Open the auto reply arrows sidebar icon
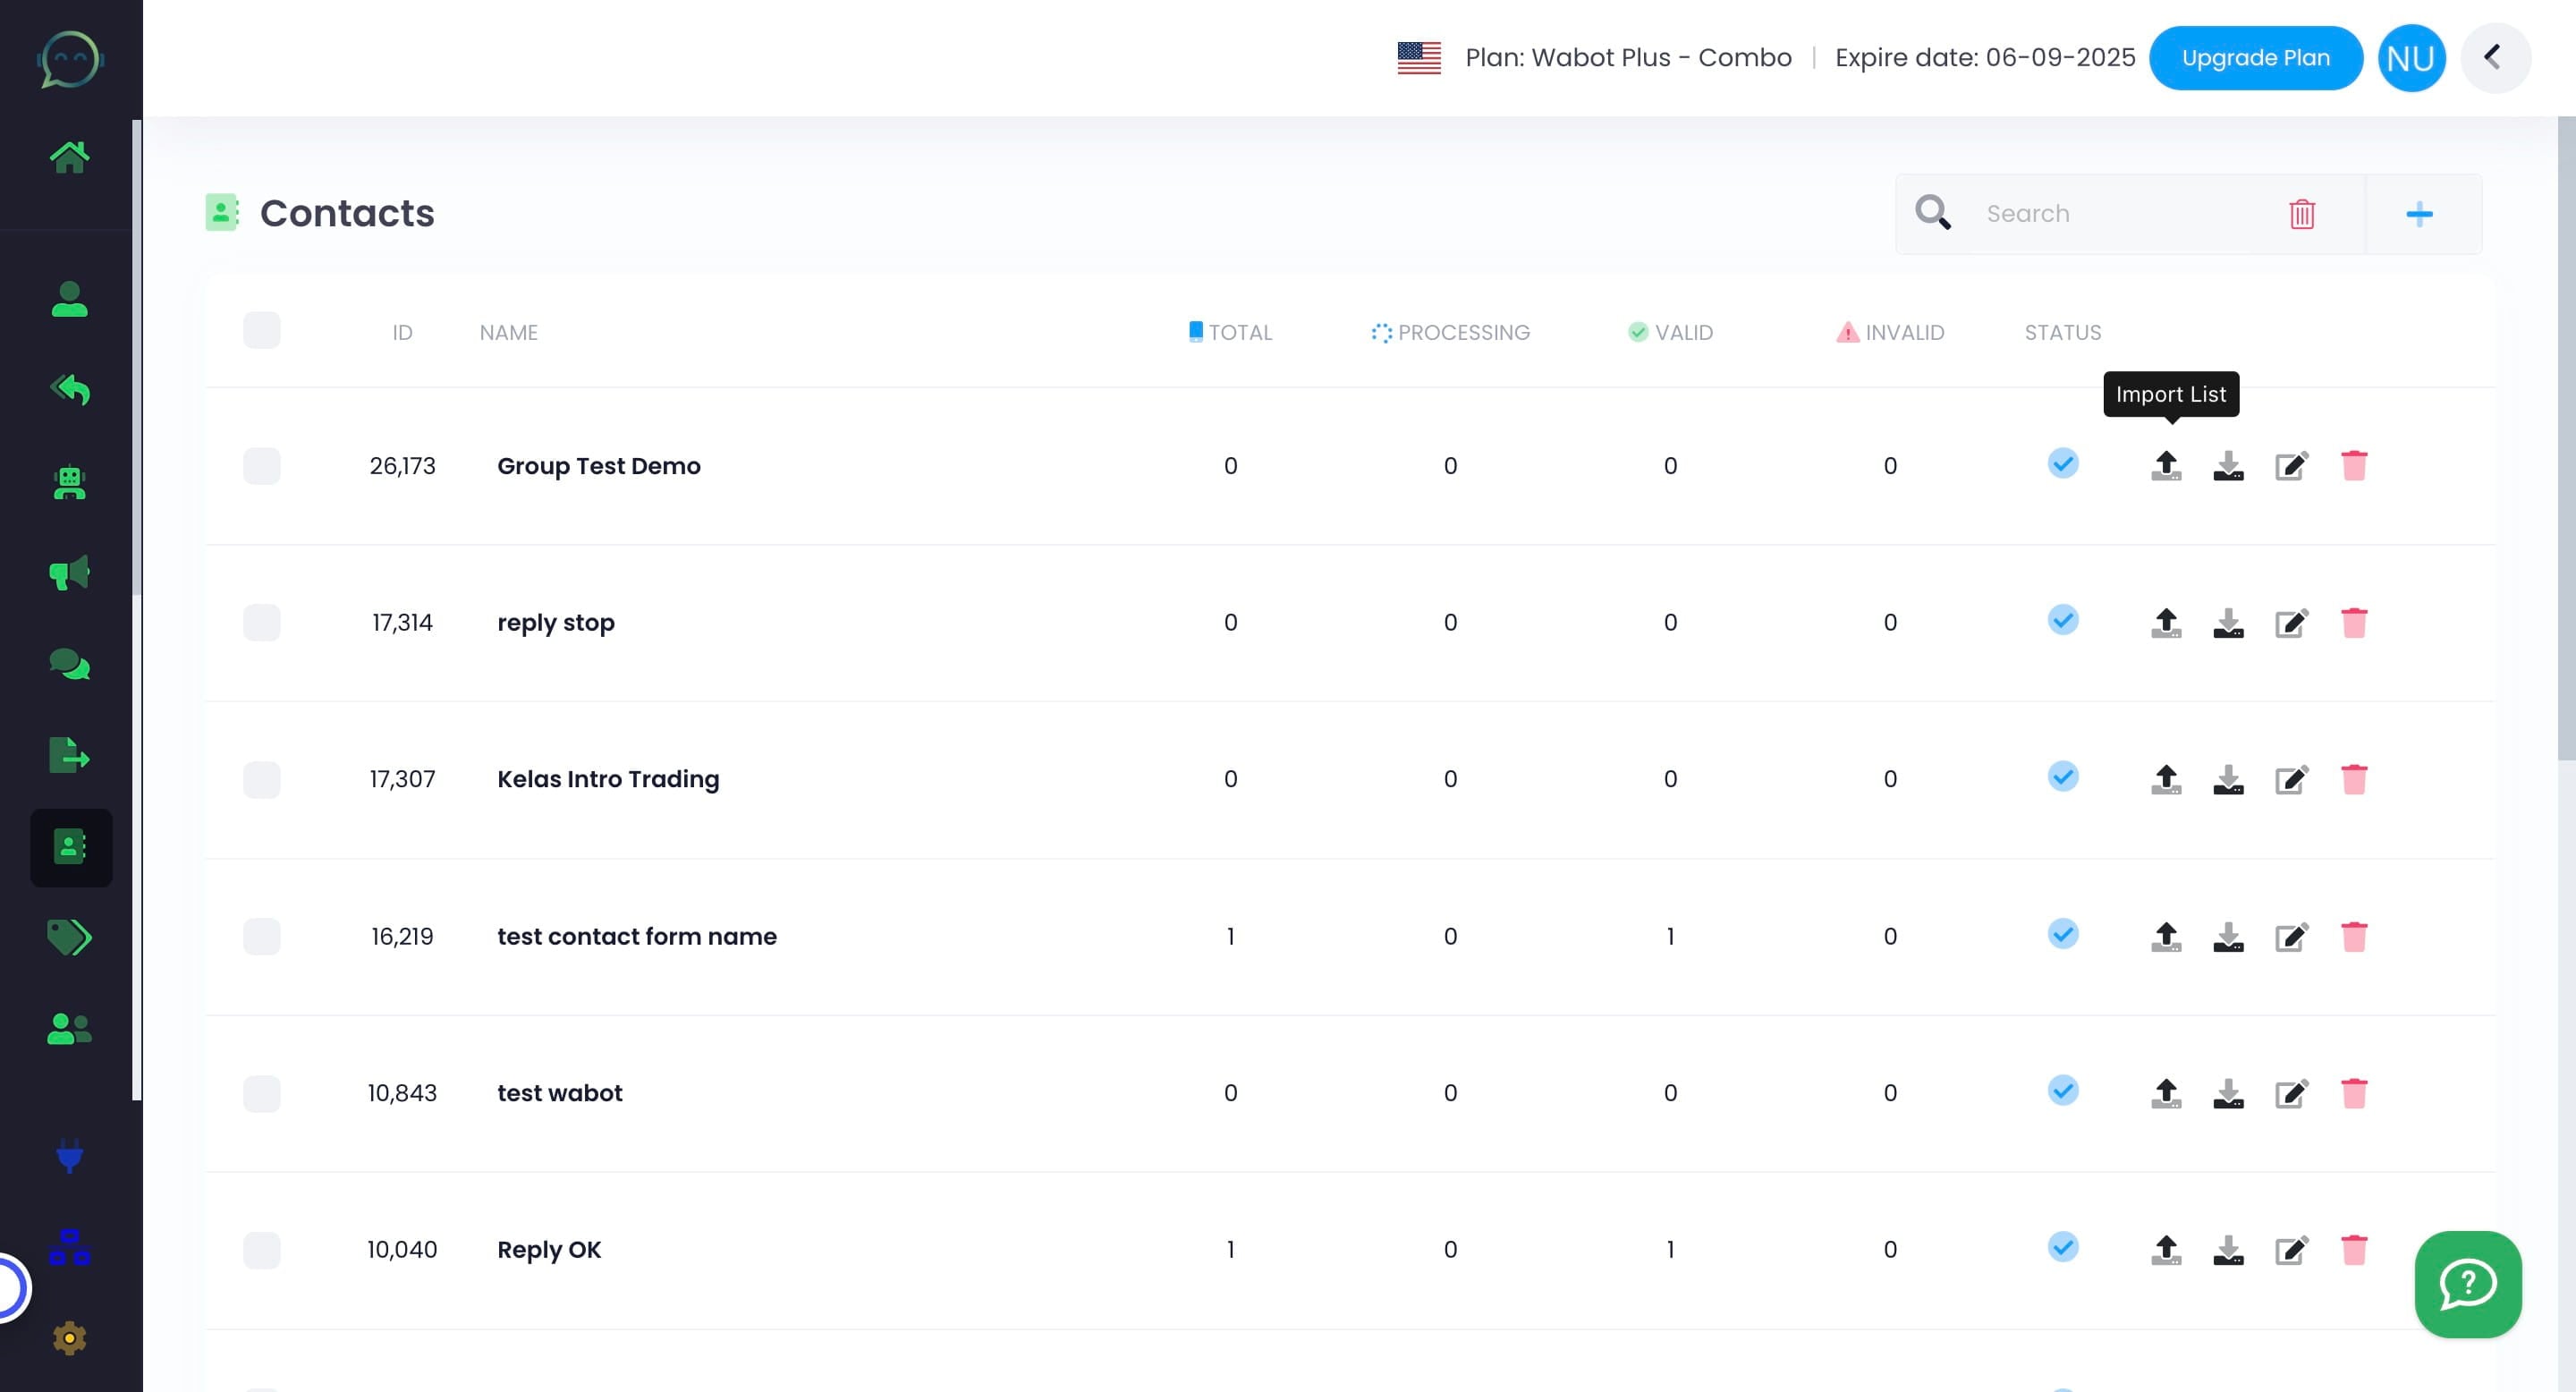 tap(69, 390)
